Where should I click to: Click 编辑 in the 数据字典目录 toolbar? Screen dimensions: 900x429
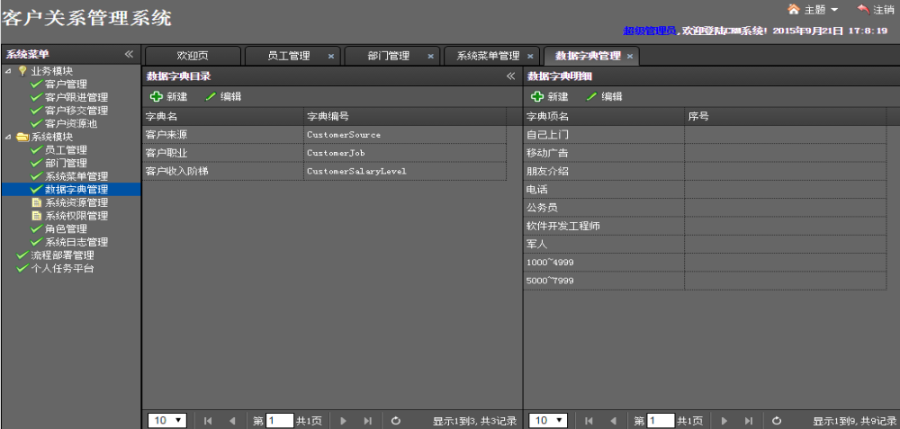[223, 97]
